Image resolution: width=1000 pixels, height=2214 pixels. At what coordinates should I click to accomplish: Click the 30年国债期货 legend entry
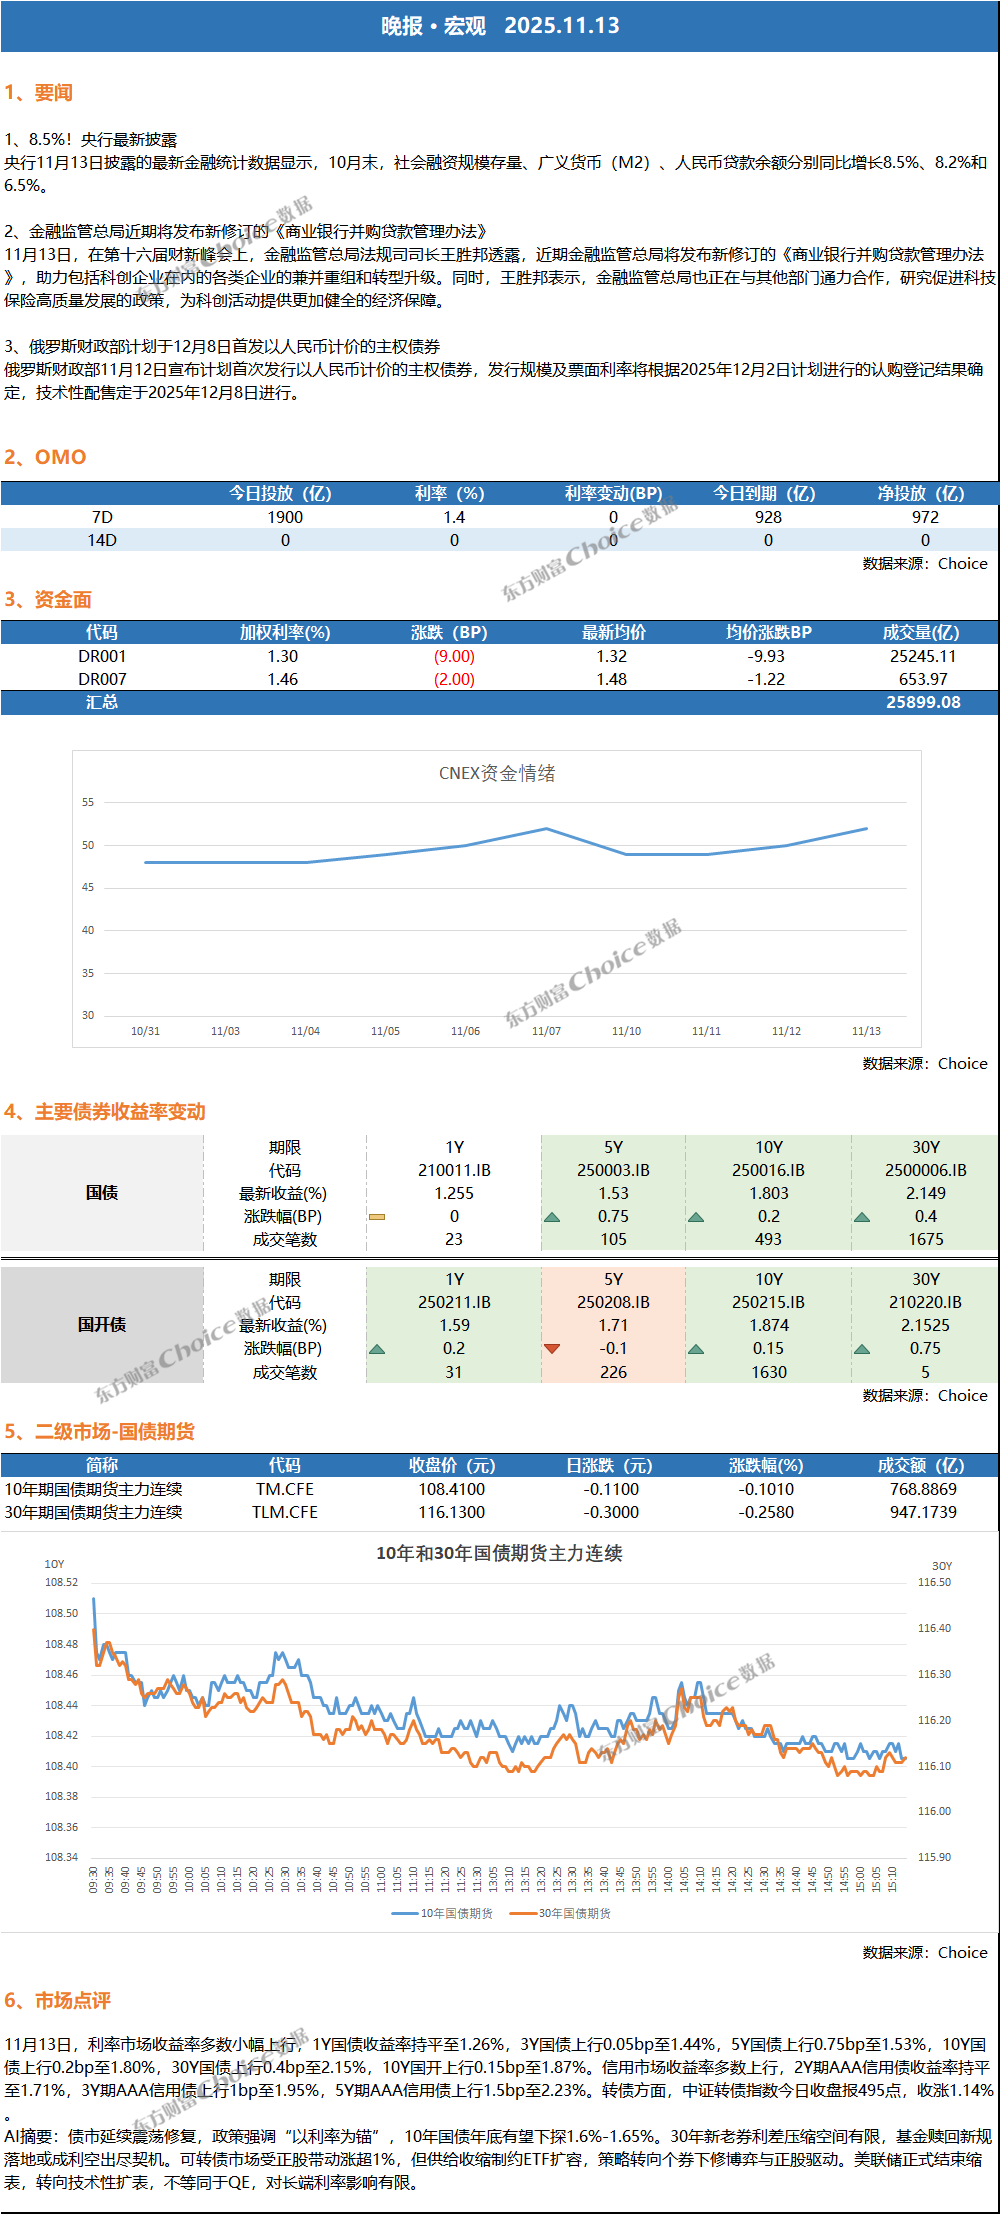560,1913
